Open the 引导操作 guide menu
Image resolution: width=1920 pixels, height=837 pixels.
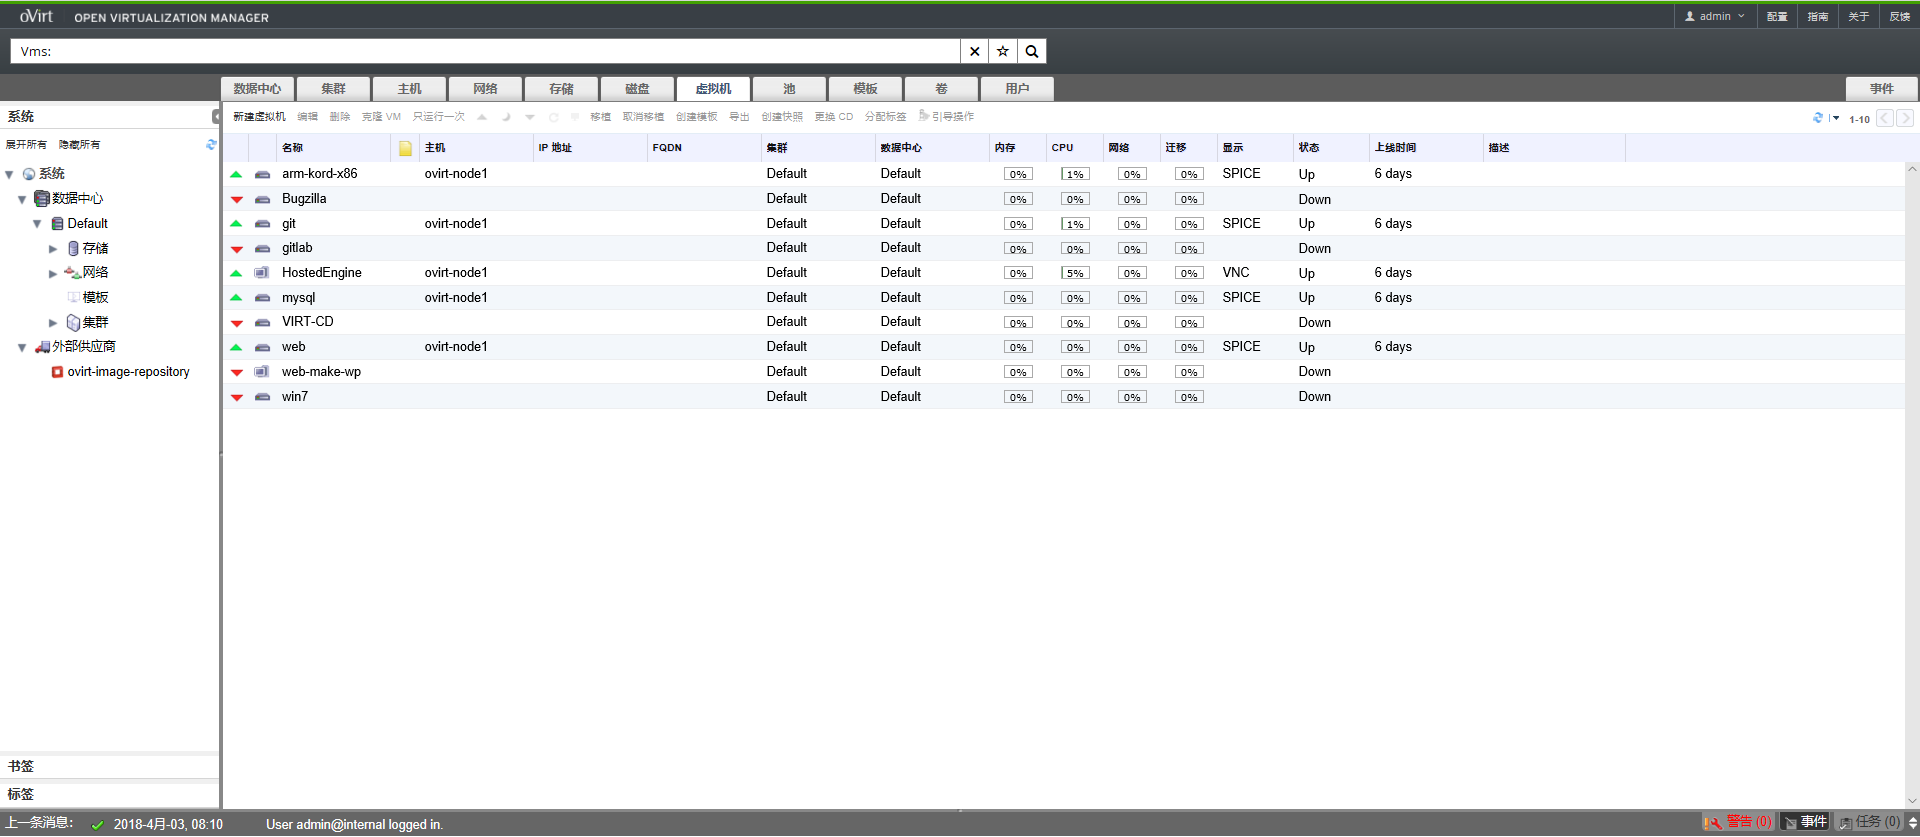946,117
